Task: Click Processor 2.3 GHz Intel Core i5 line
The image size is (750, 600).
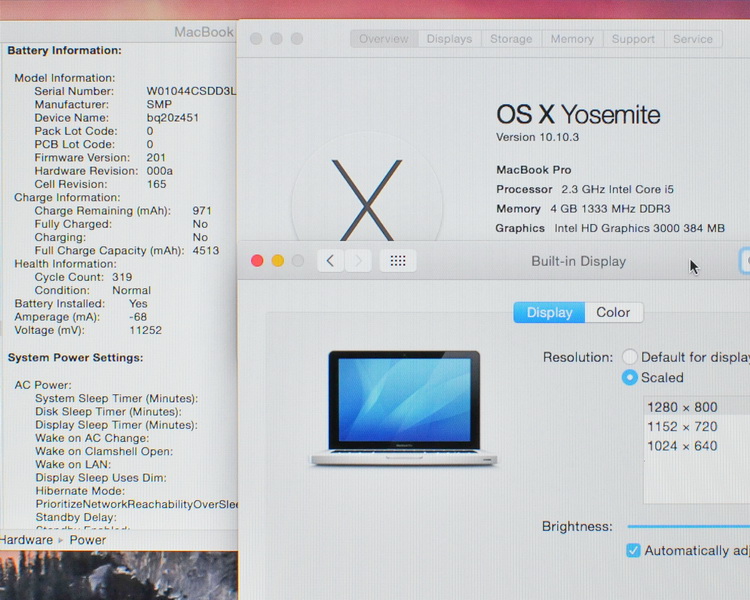Action: pyautogui.click(x=585, y=189)
